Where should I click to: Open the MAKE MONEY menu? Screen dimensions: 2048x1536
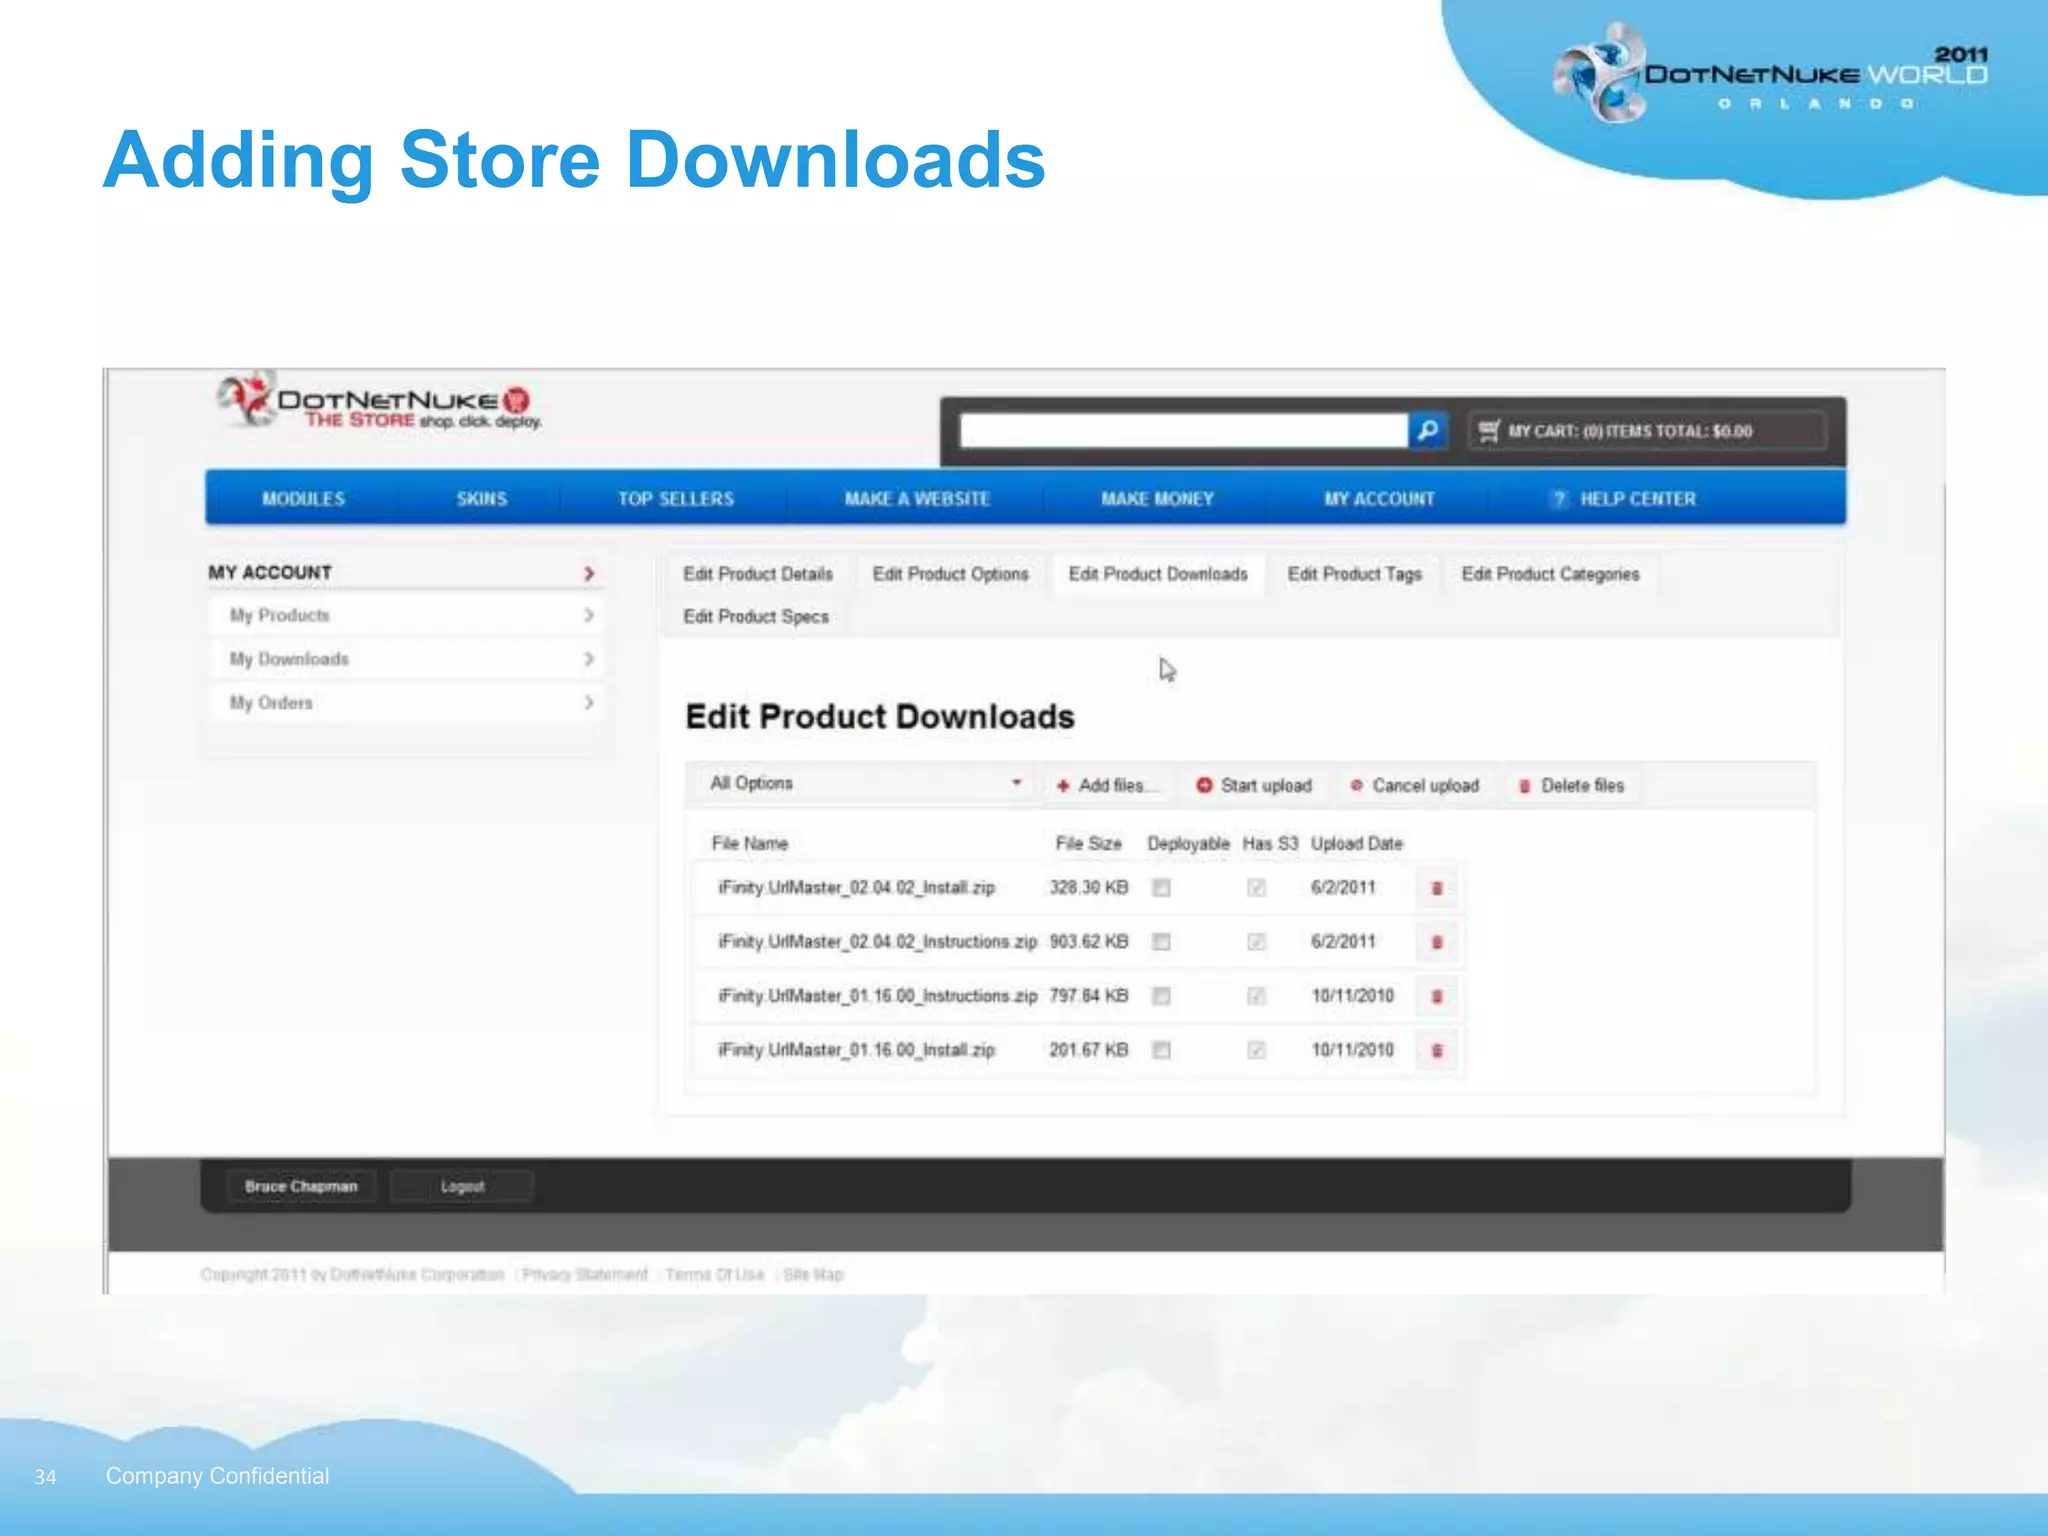tap(1157, 499)
